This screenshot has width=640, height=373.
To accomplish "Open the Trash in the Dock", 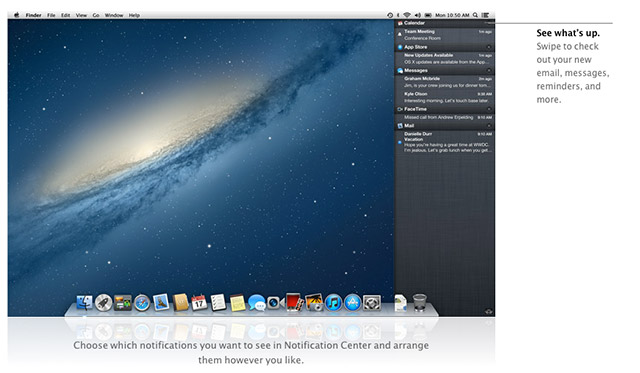I will click(419, 303).
